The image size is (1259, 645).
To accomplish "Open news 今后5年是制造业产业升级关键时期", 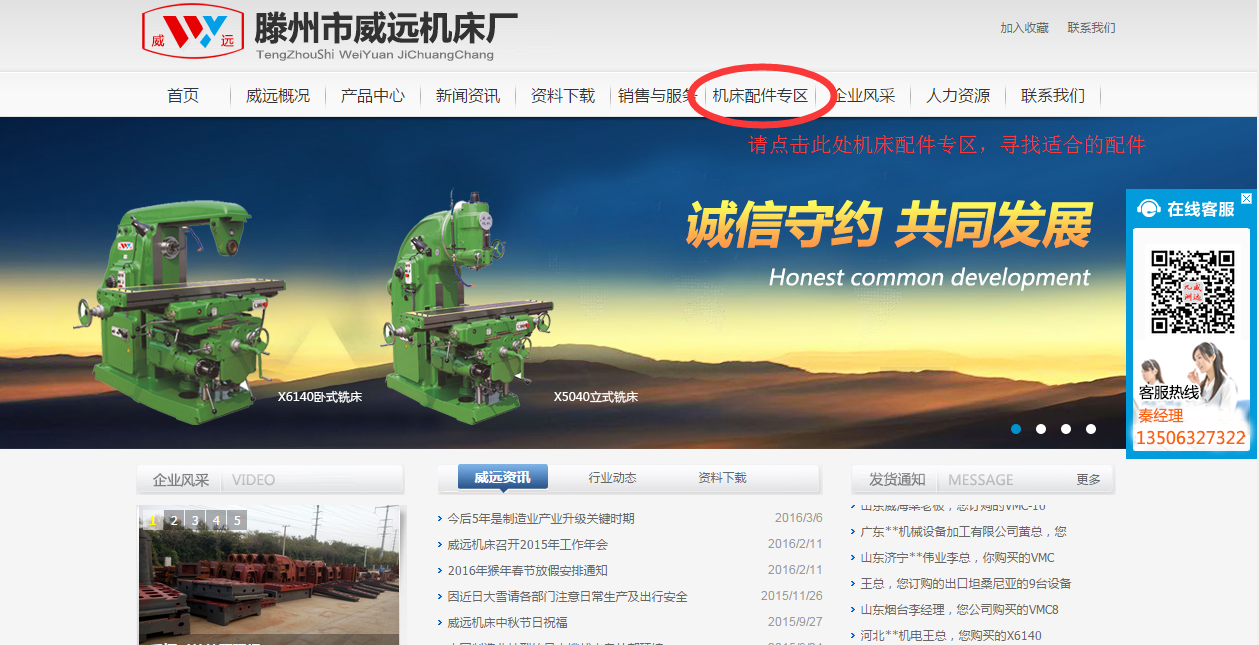I will 540,518.
